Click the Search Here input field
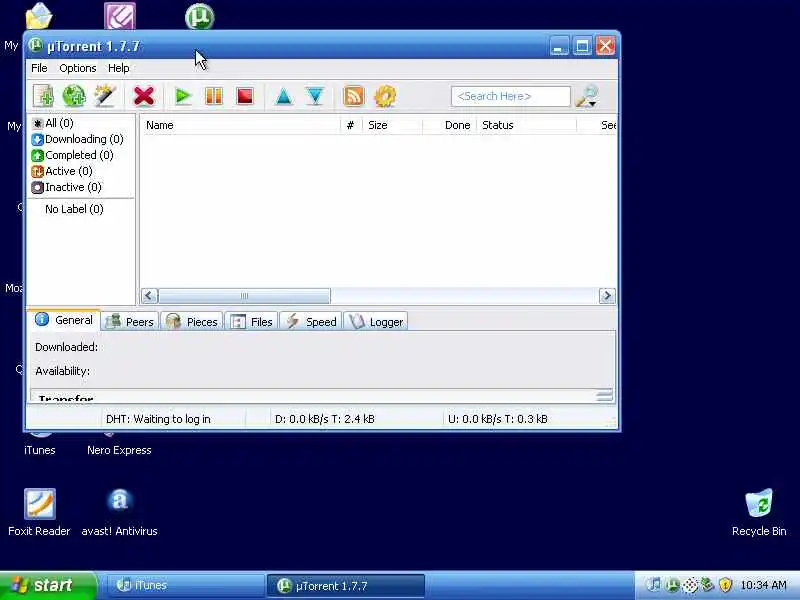Screen dimensions: 800x600 click(x=510, y=96)
